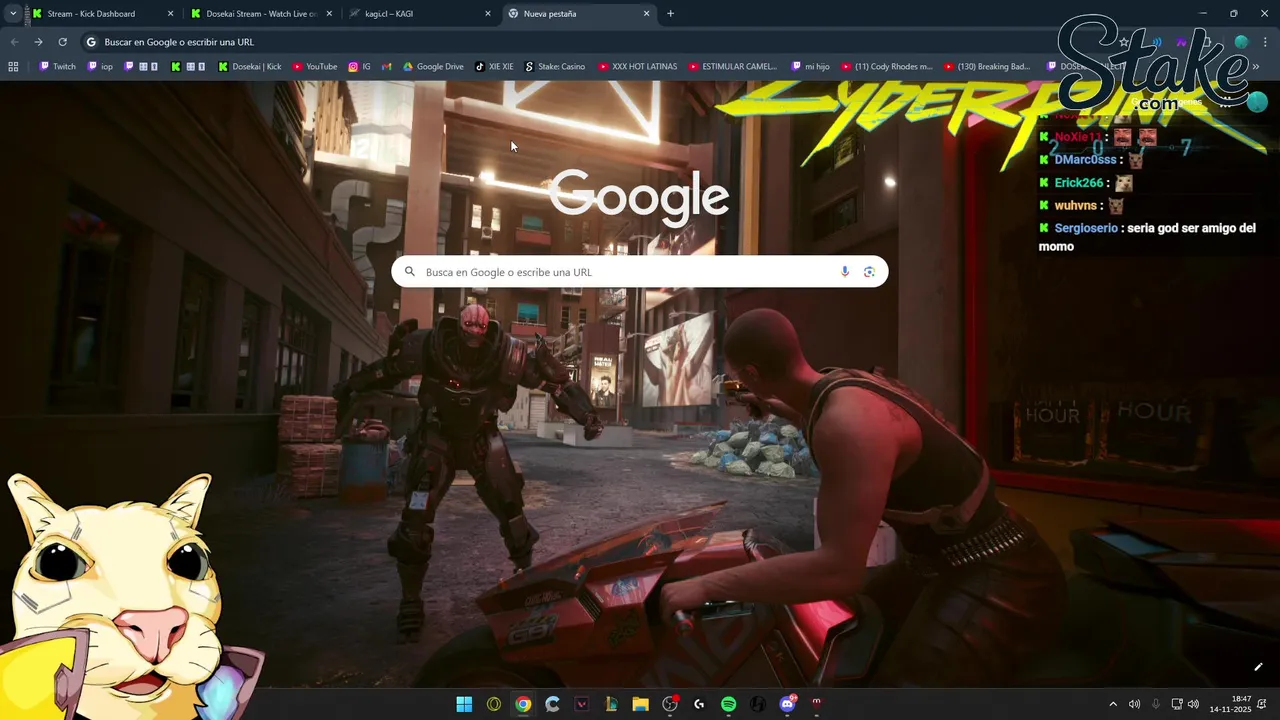This screenshot has height=720, width=1280.
Task: Open the iop bookmark
Action: click(x=101, y=67)
